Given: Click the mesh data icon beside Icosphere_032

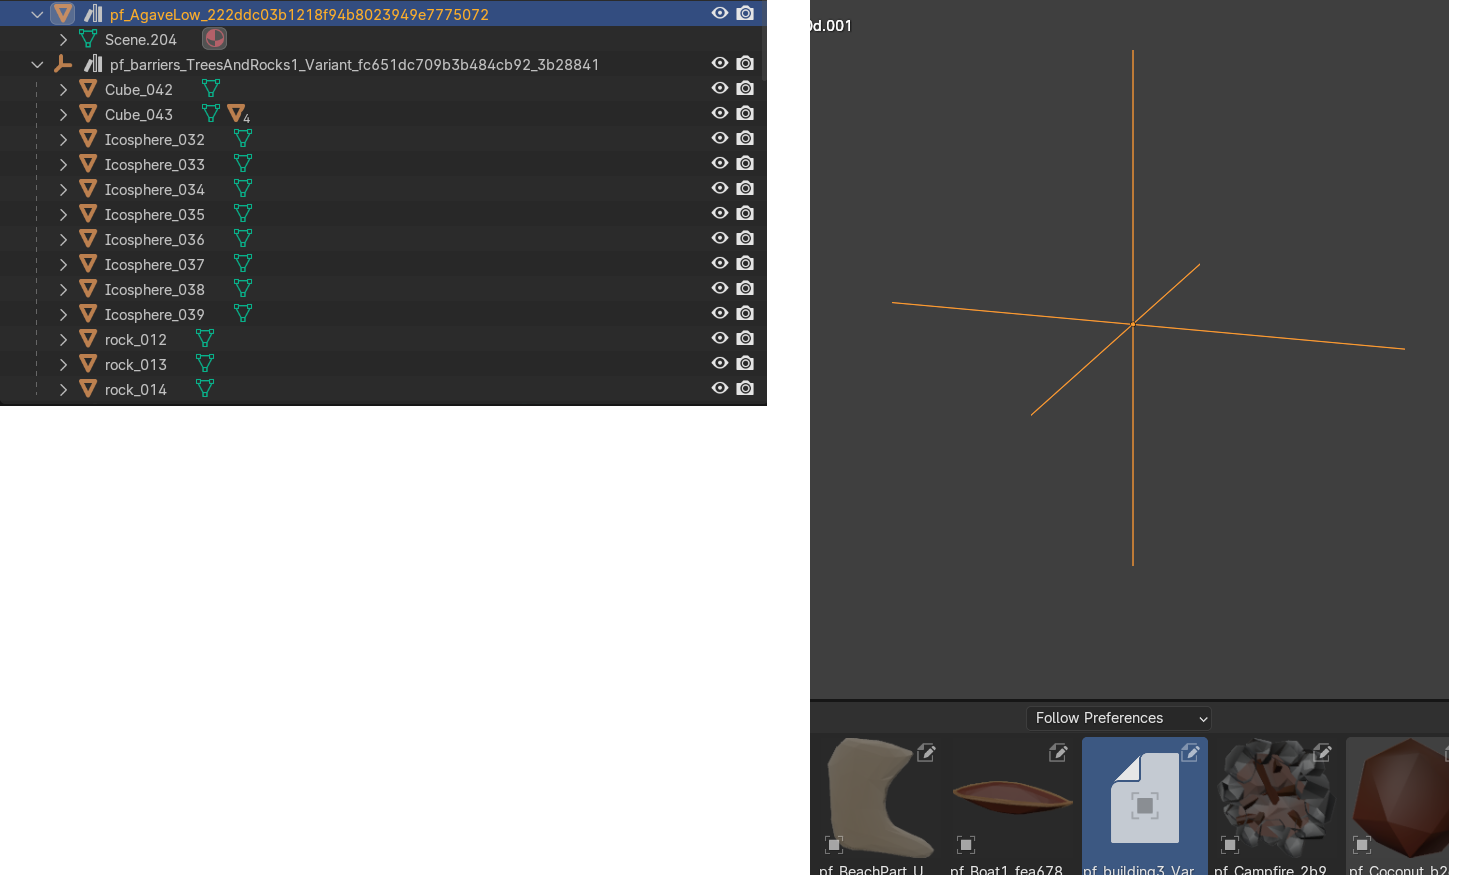Looking at the screenshot, I should pos(243,138).
